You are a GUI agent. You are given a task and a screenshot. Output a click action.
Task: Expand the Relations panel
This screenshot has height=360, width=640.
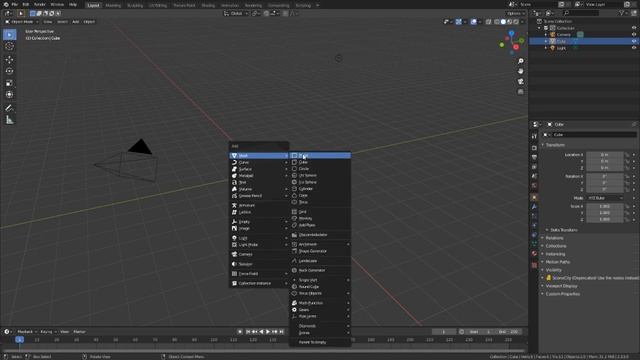coord(554,238)
